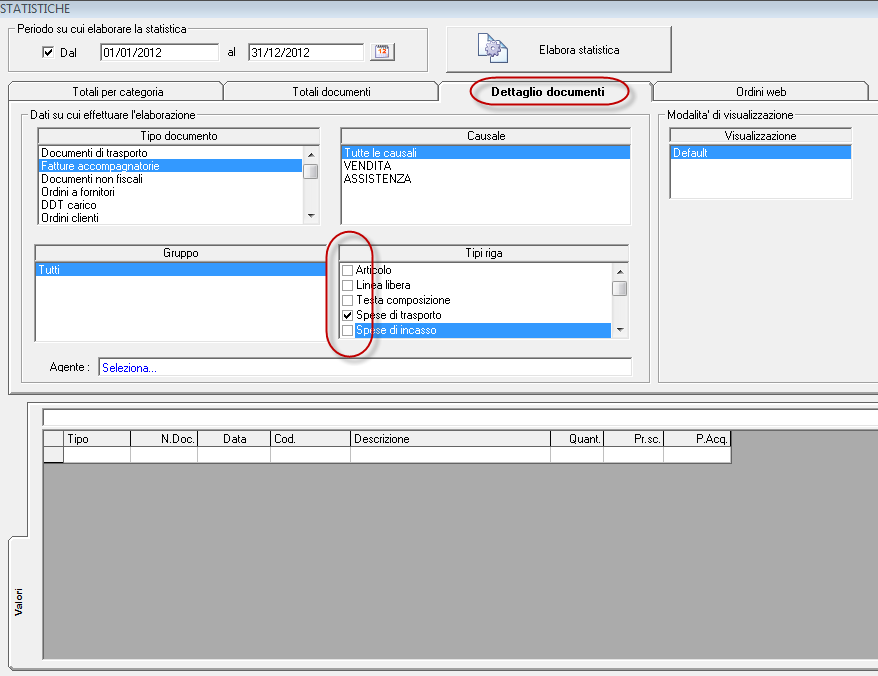Click the end date field 31/12/2012
Image resolution: width=878 pixels, height=676 pixels.
tap(306, 52)
